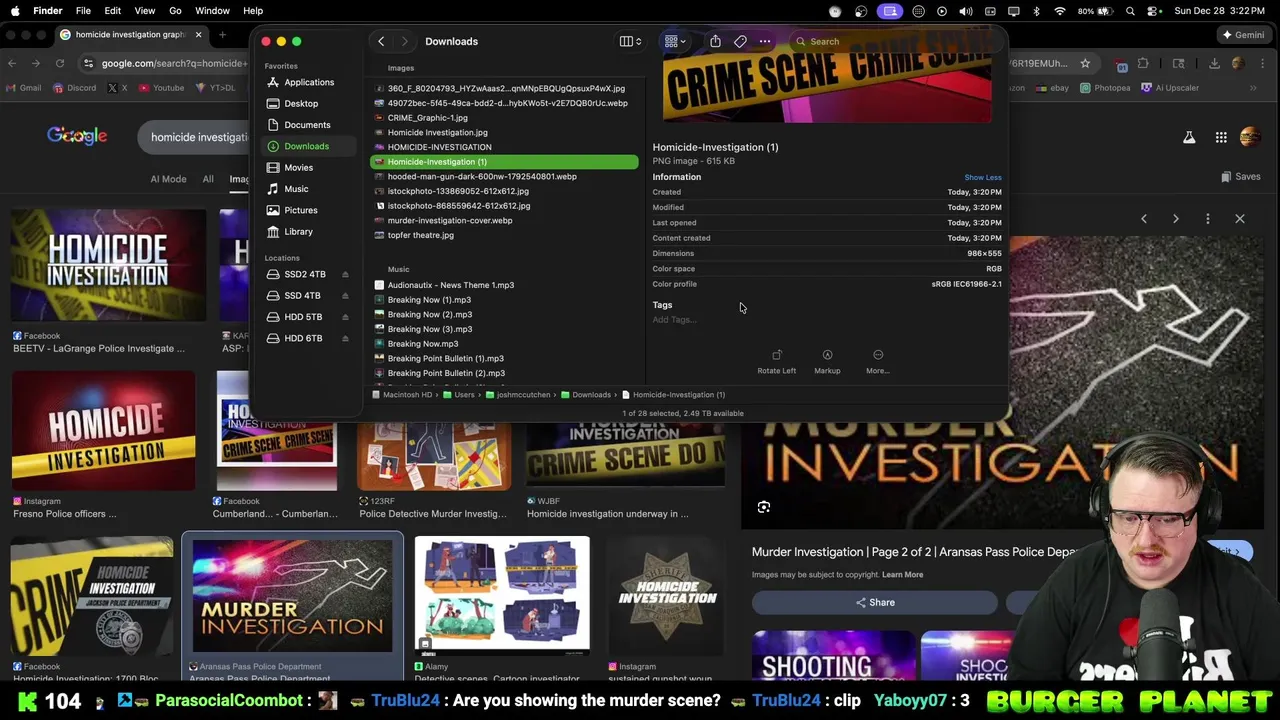
Task: Eject the HDD 6TB drive
Action: coord(345,338)
